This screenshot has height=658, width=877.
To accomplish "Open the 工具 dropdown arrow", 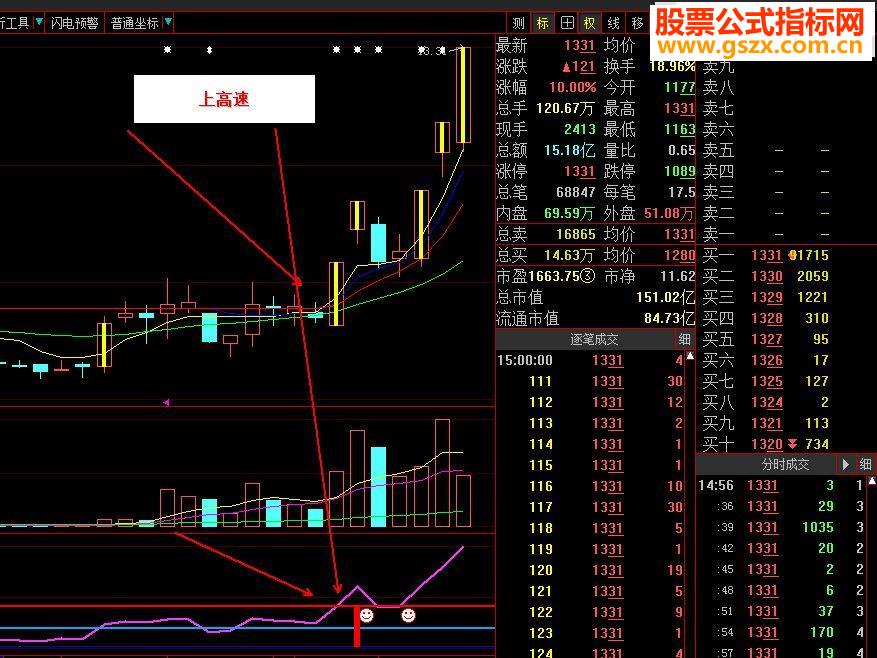I will 39,22.
